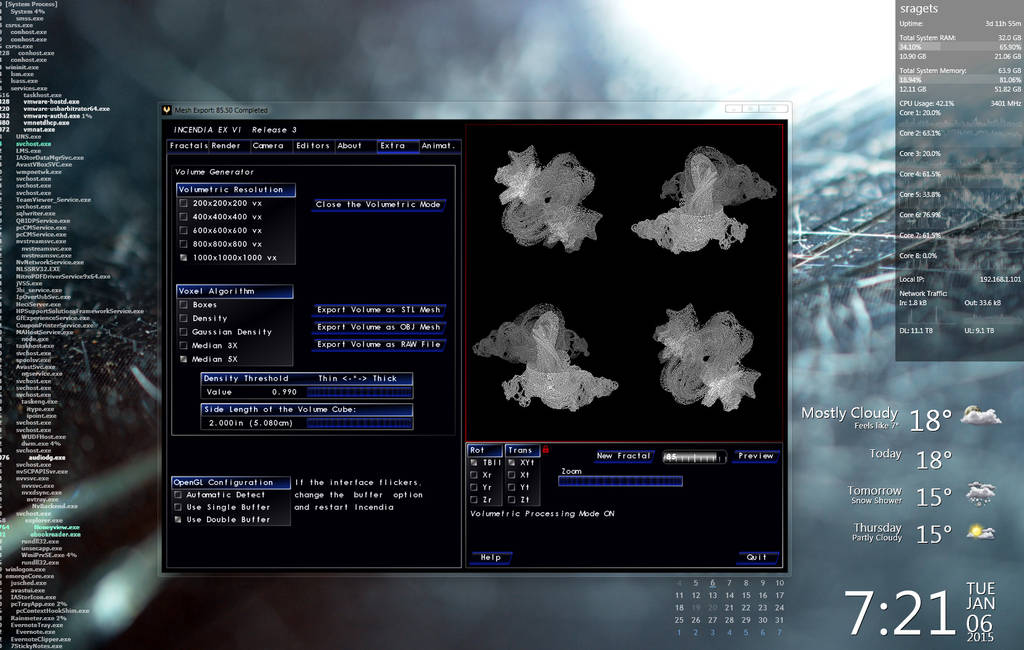1024x650 pixels.
Task: Click the Rot header button
Action: 485,451
